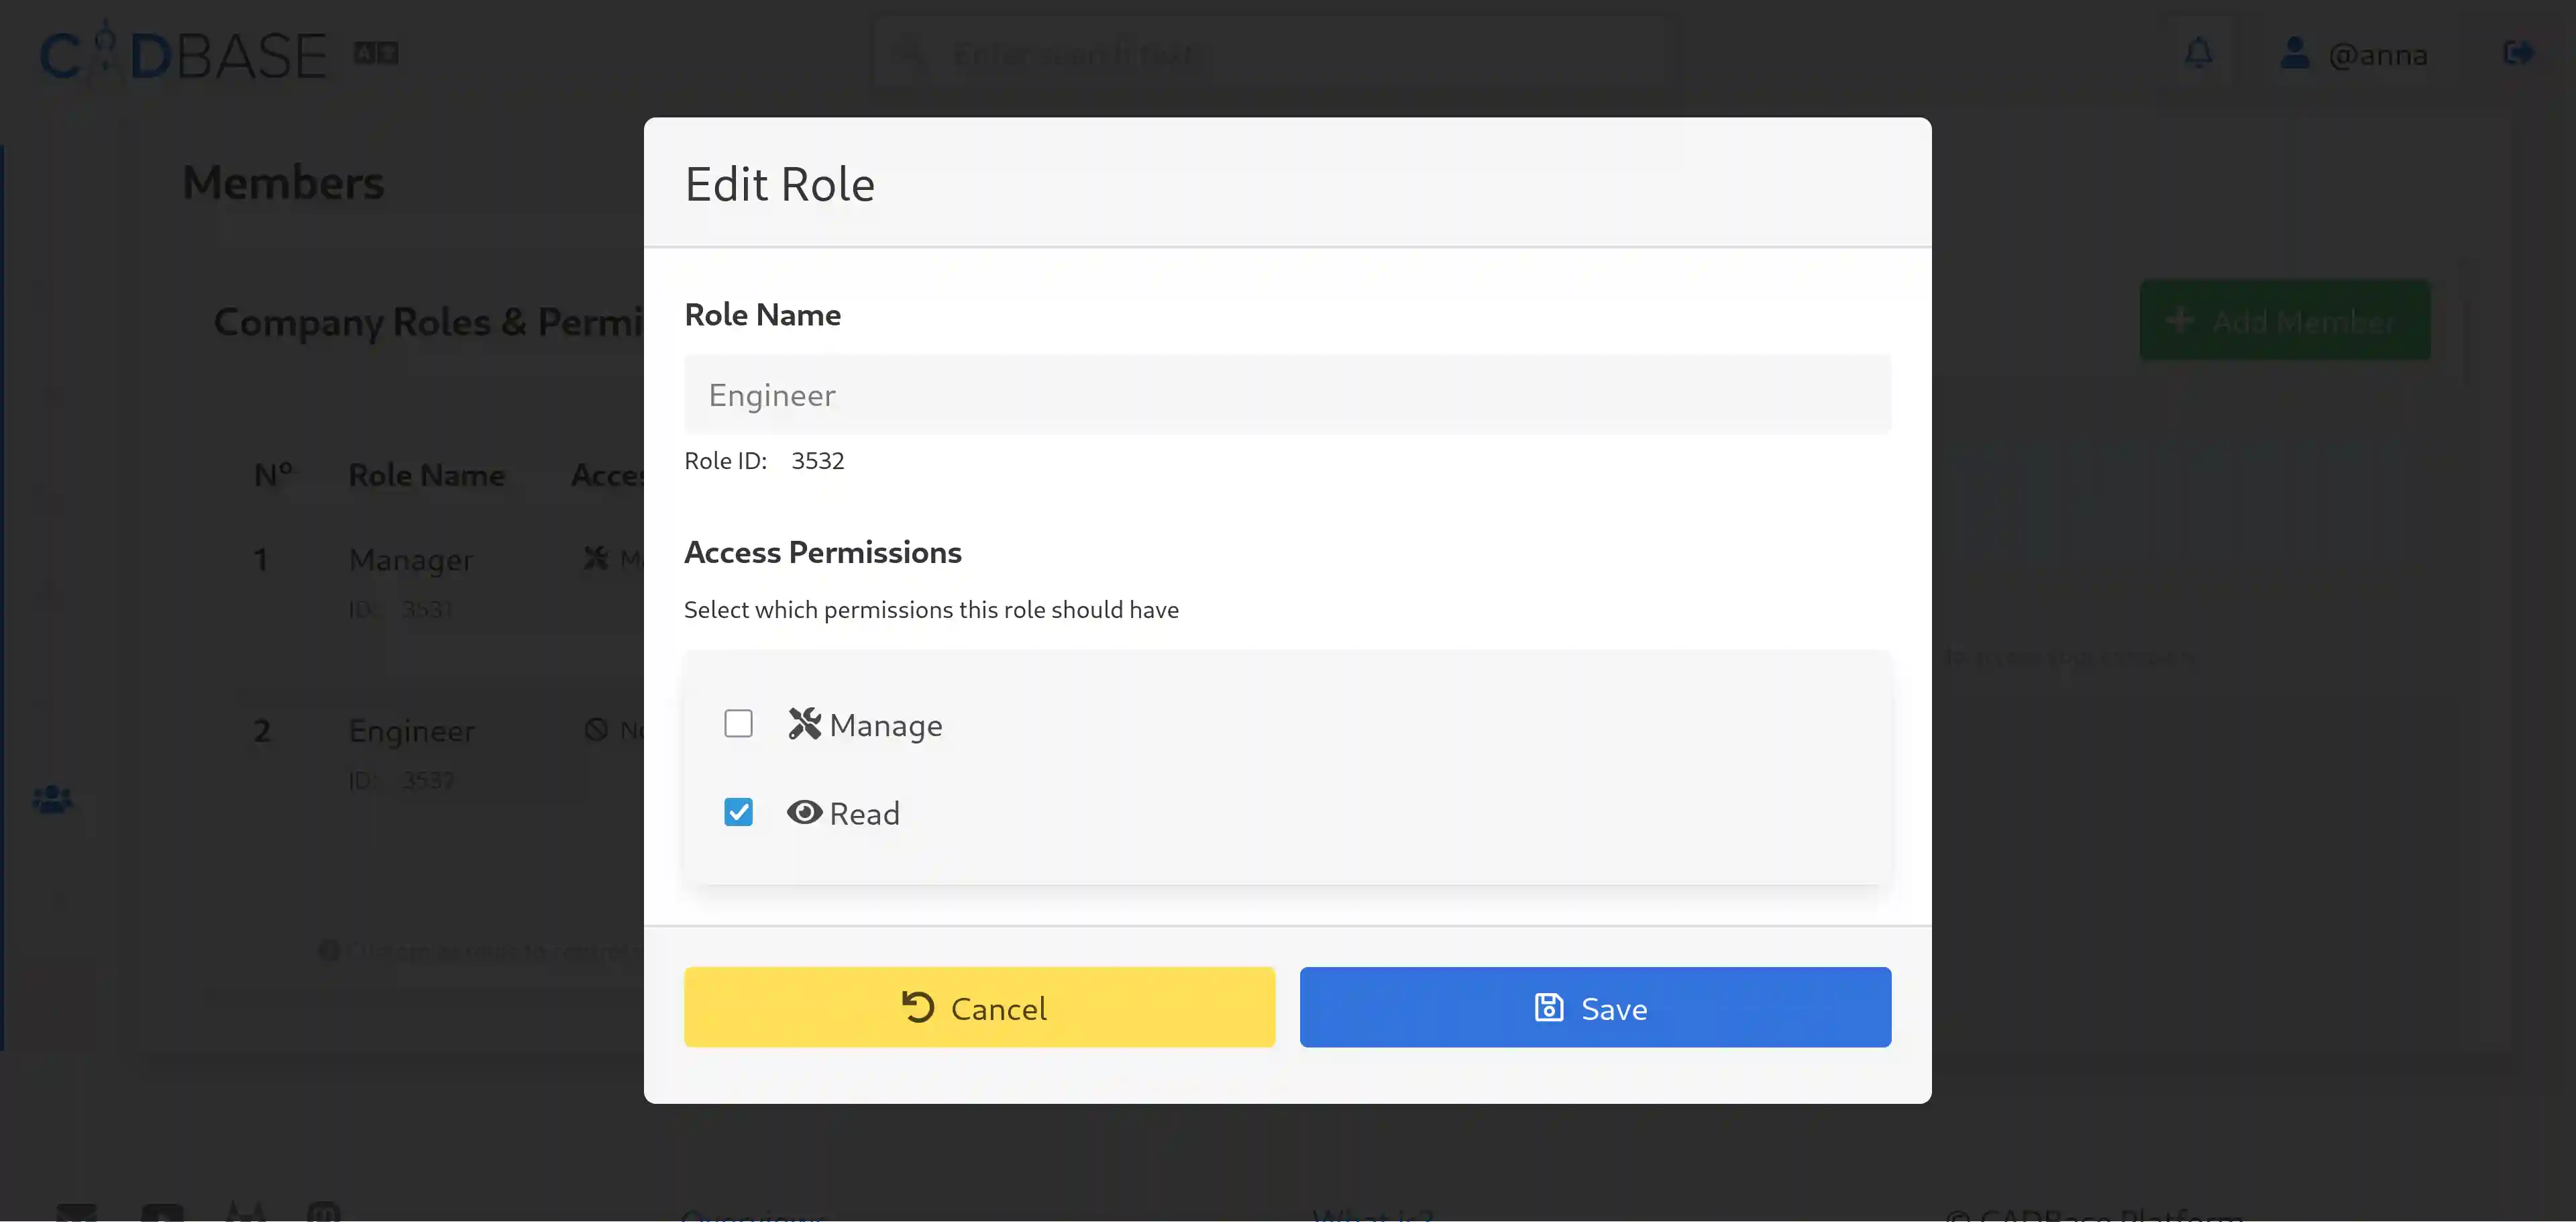The image size is (2576, 1222).
Task: Click the notification bell icon
Action: [x=2198, y=52]
